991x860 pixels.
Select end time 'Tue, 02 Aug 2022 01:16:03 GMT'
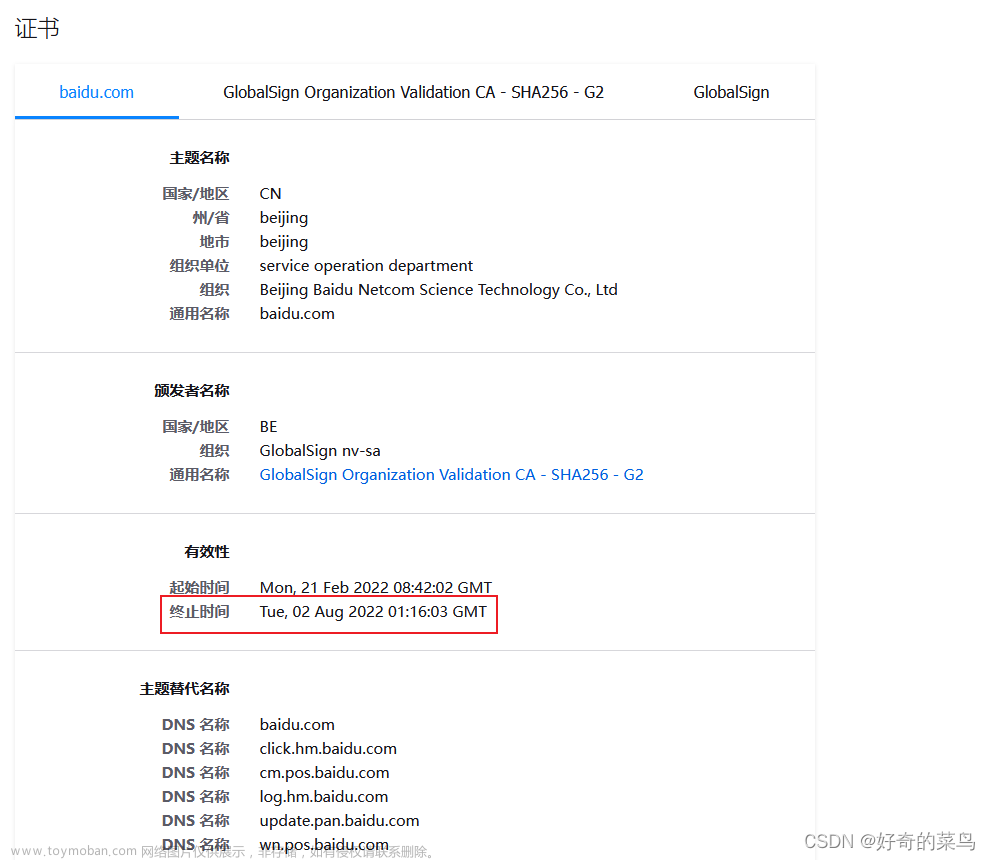click(x=373, y=612)
